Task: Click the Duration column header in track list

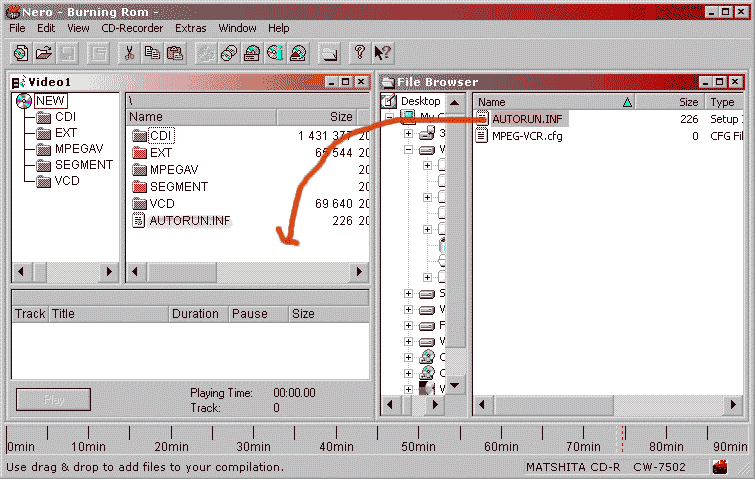Action: pos(198,314)
